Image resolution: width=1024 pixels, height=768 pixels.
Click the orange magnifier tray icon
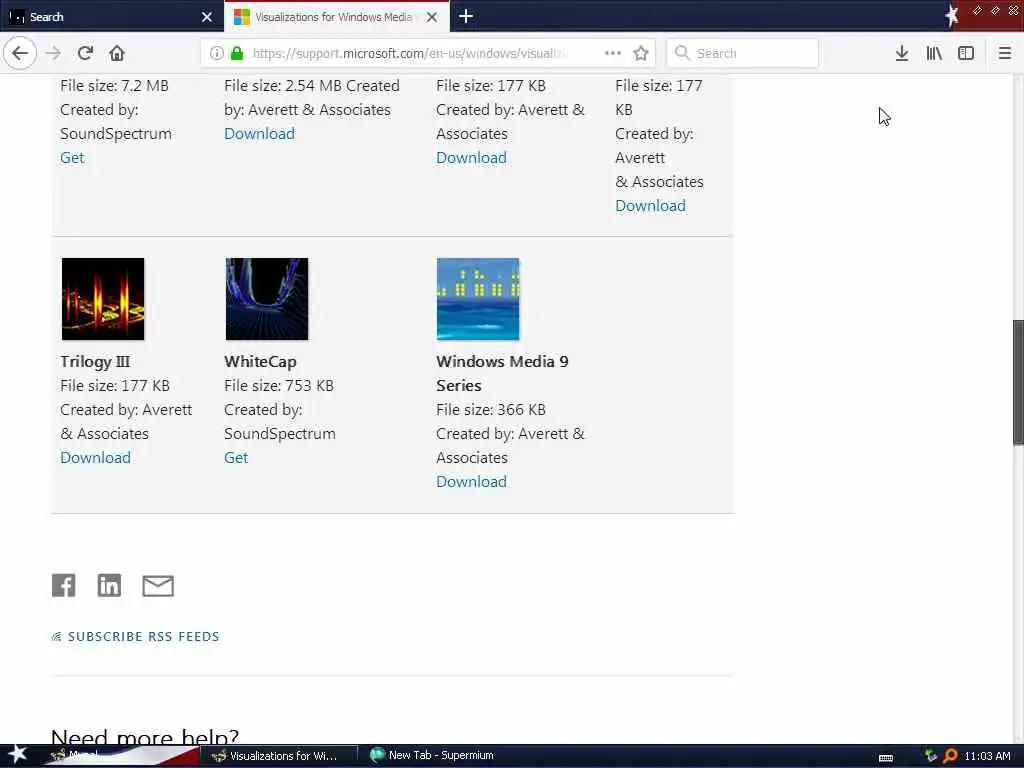point(950,756)
